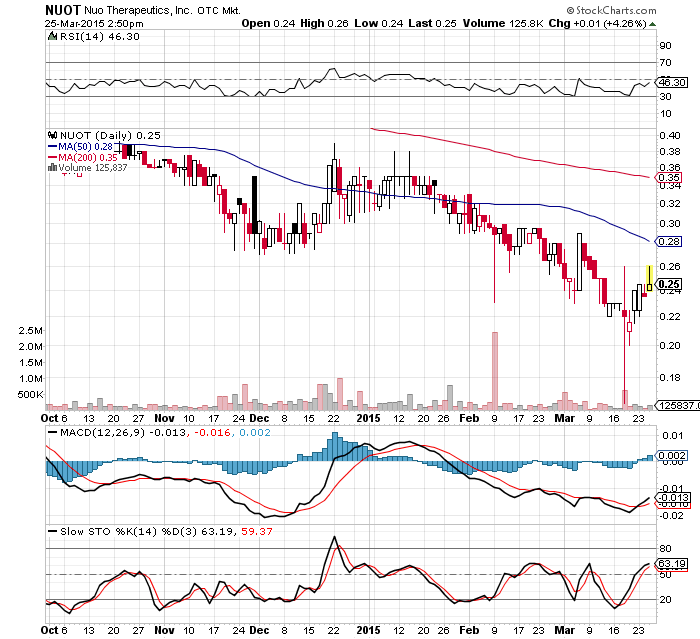Image resolution: width=700 pixels, height=639 pixels.
Task: Click the 2015 label on the bottom date axis
Action: point(368,630)
